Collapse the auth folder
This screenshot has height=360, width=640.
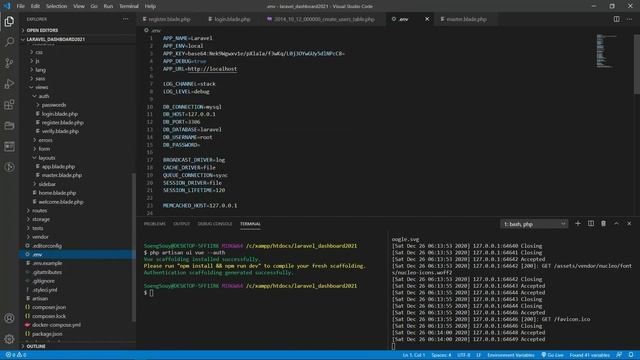[44, 96]
